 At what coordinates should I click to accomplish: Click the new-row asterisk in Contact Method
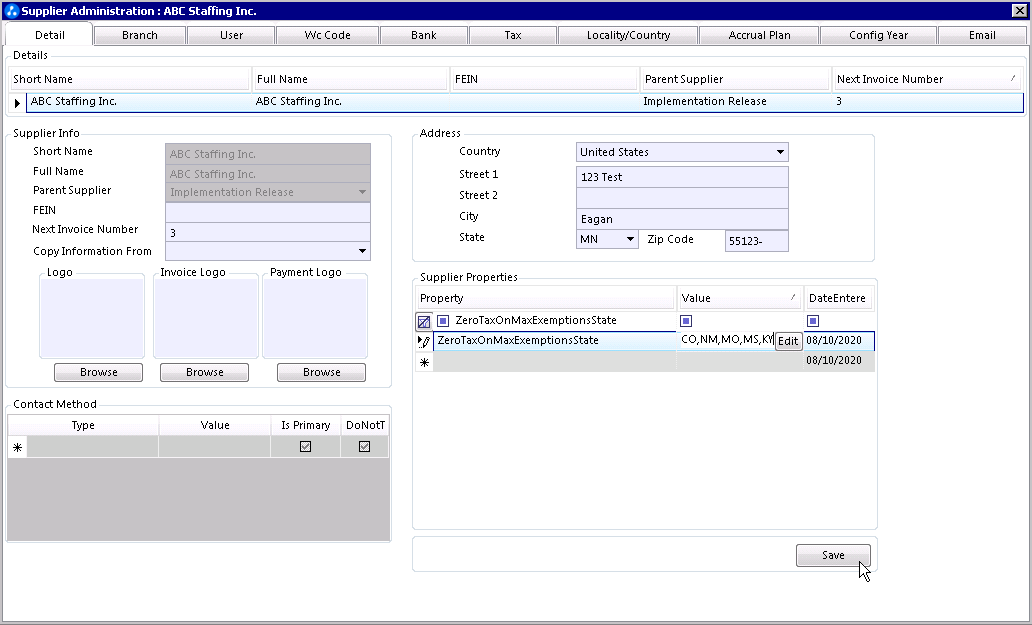pos(17,448)
